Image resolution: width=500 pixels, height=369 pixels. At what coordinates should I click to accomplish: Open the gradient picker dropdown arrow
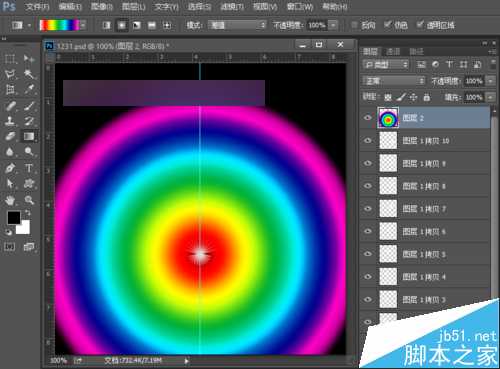(x=83, y=25)
